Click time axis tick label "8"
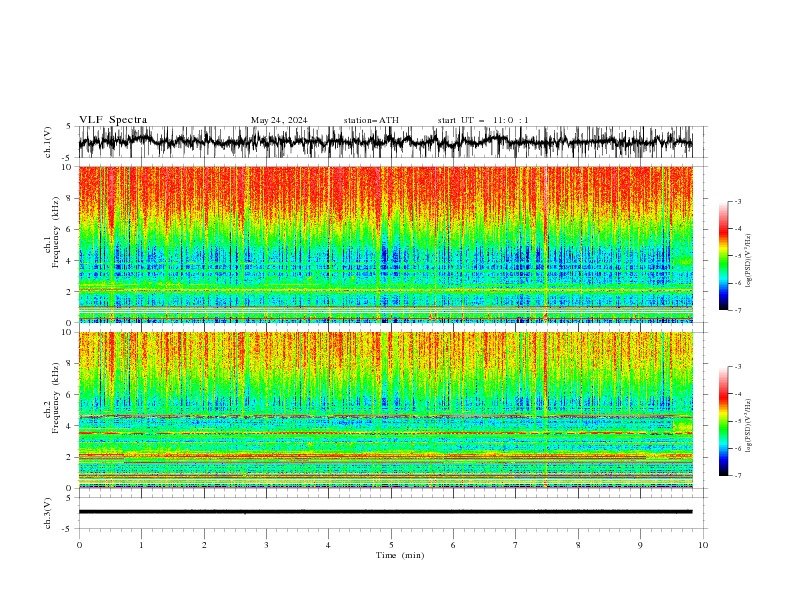 coord(578,545)
